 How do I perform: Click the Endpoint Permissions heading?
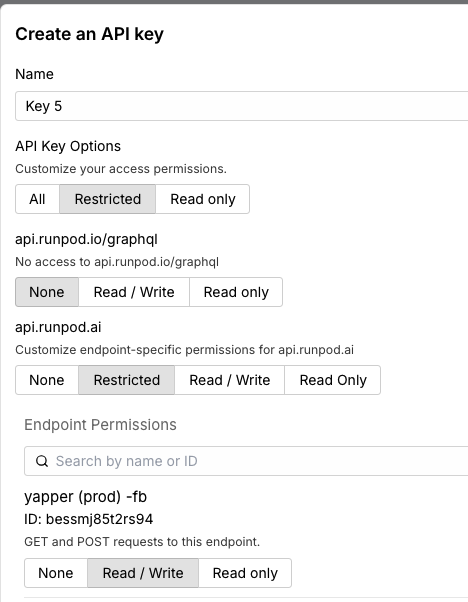click(x=100, y=425)
